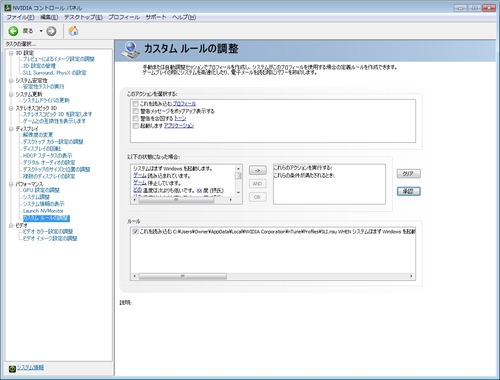This screenshot has height=380, width=500.
Task: Collapse the ビデオ tree group
Action: [x=11, y=226]
